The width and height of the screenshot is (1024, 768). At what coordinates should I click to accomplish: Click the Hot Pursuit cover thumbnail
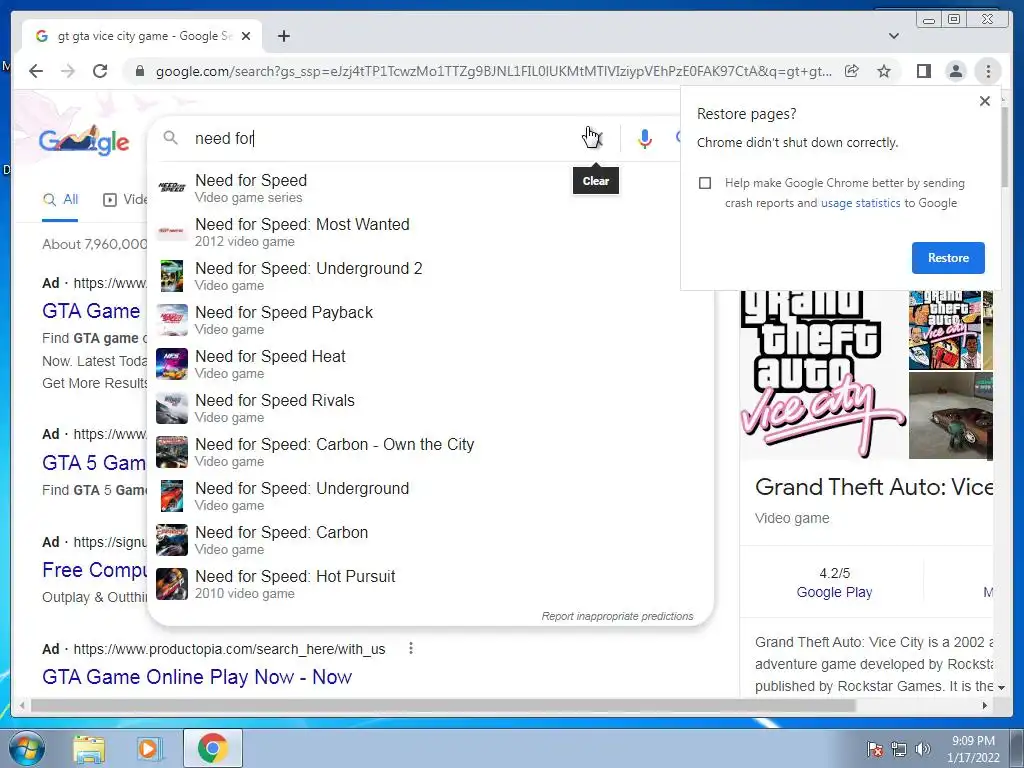click(x=172, y=584)
